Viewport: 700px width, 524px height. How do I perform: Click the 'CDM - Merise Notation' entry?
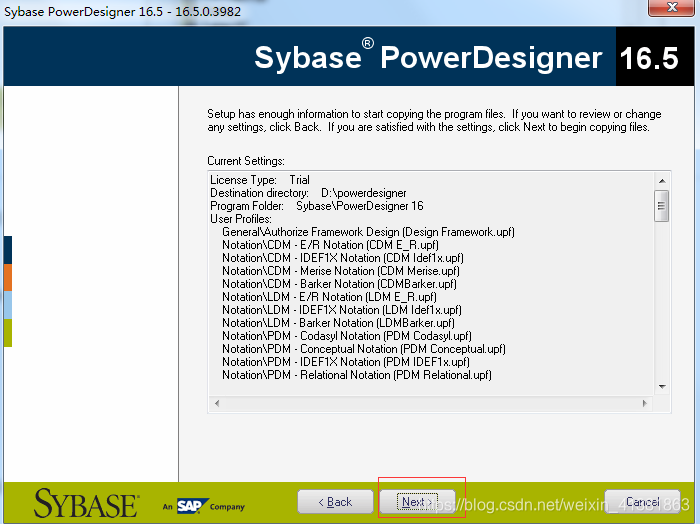click(x=341, y=270)
